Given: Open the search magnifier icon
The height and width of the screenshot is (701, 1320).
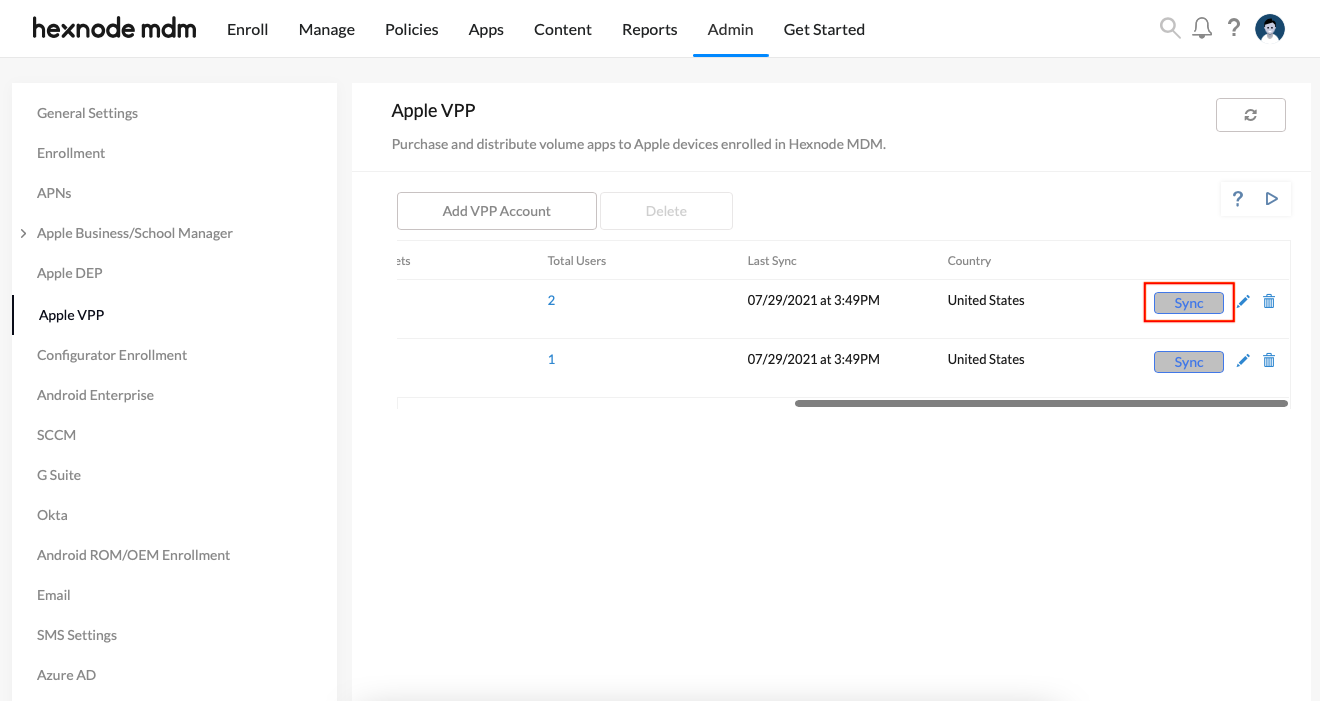Looking at the screenshot, I should (1169, 28).
